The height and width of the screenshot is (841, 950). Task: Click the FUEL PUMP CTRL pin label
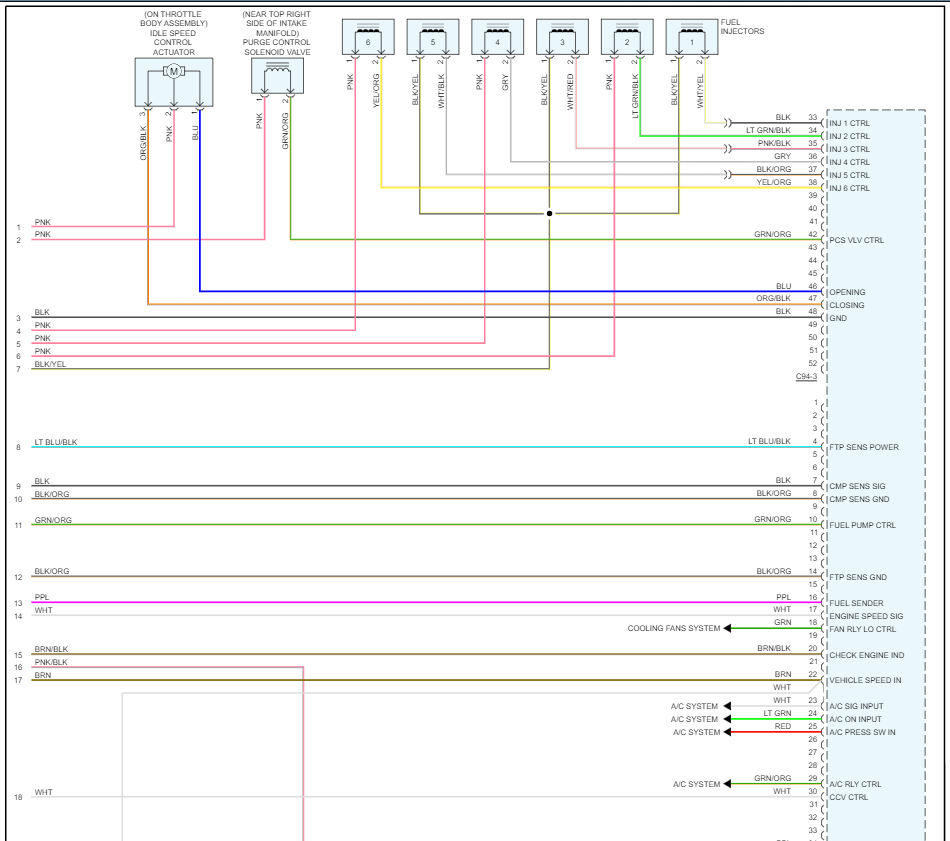pos(862,525)
